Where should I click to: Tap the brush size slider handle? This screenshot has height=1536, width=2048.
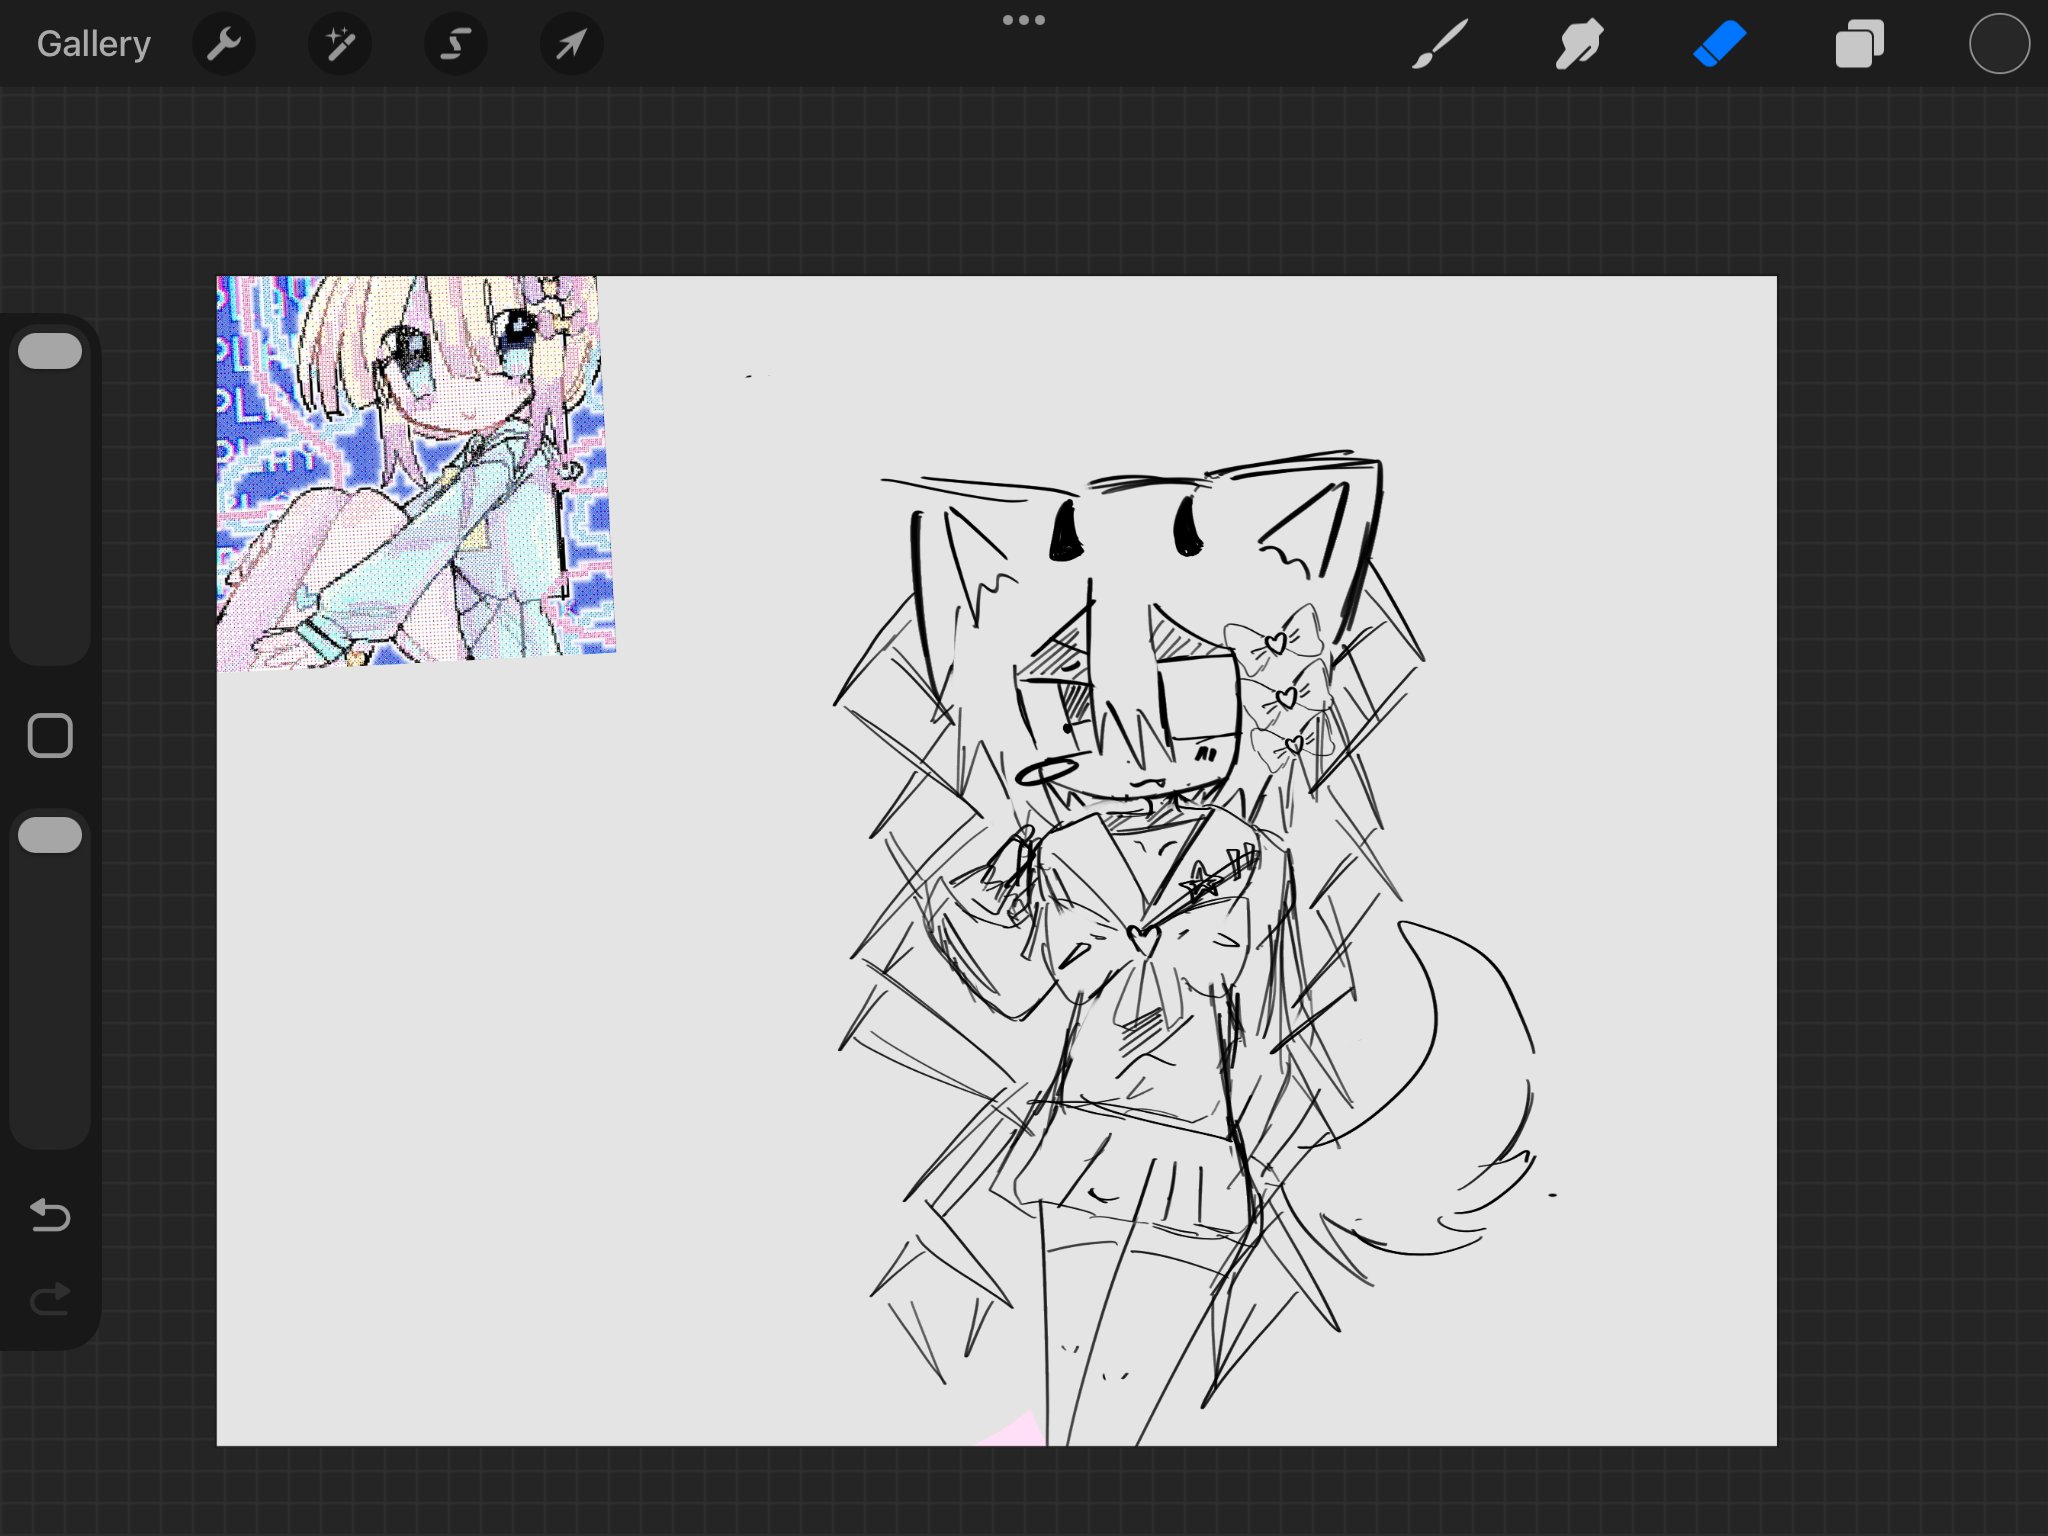(50, 351)
